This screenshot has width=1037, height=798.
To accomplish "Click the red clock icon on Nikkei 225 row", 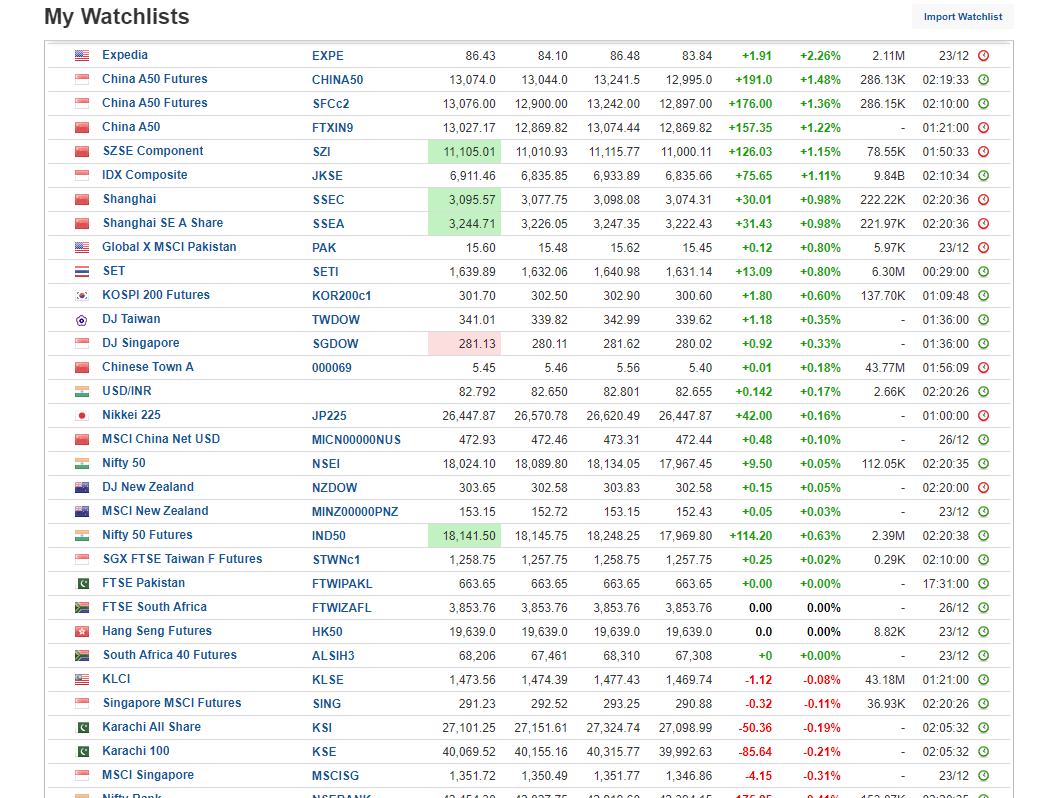I will point(983,416).
